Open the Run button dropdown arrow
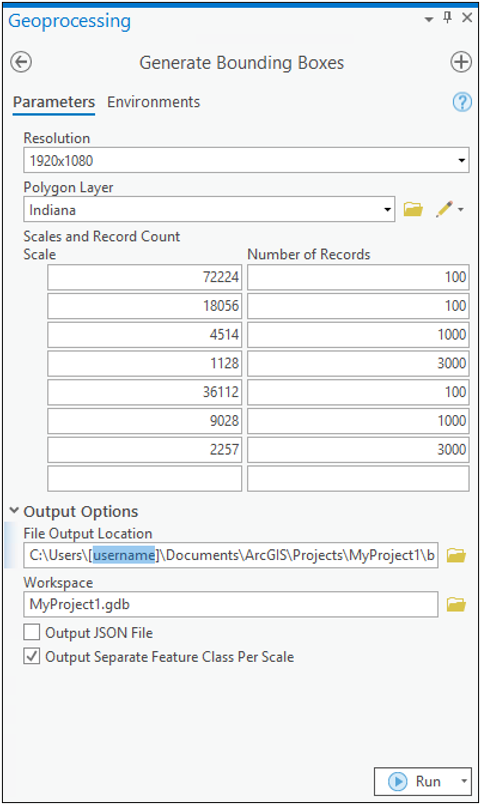 [464, 781]
